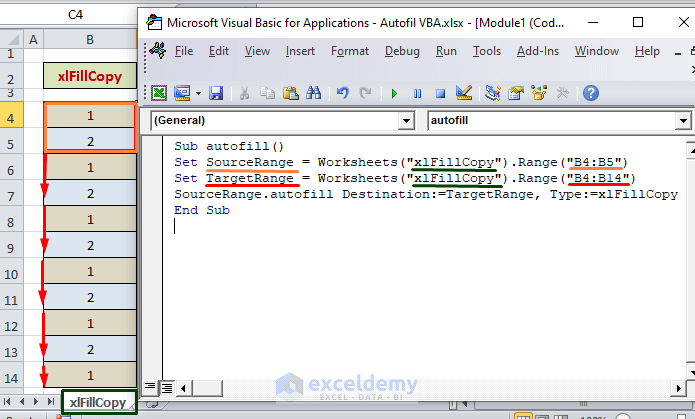Image resolution: width=695 pixels, height=419 pixels.
Task: Click the Save icon in the toolbar
Action: tap(215, 93)
